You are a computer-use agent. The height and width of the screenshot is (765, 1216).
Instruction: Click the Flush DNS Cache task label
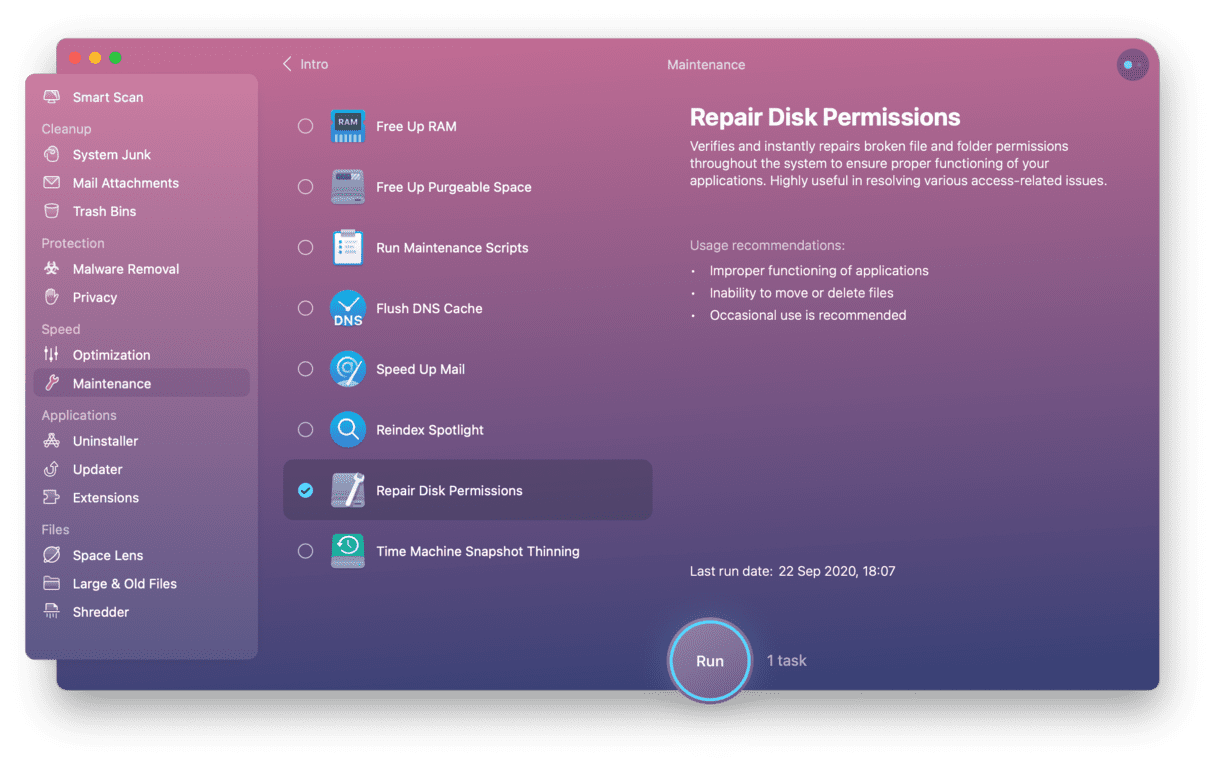(429, 309)
